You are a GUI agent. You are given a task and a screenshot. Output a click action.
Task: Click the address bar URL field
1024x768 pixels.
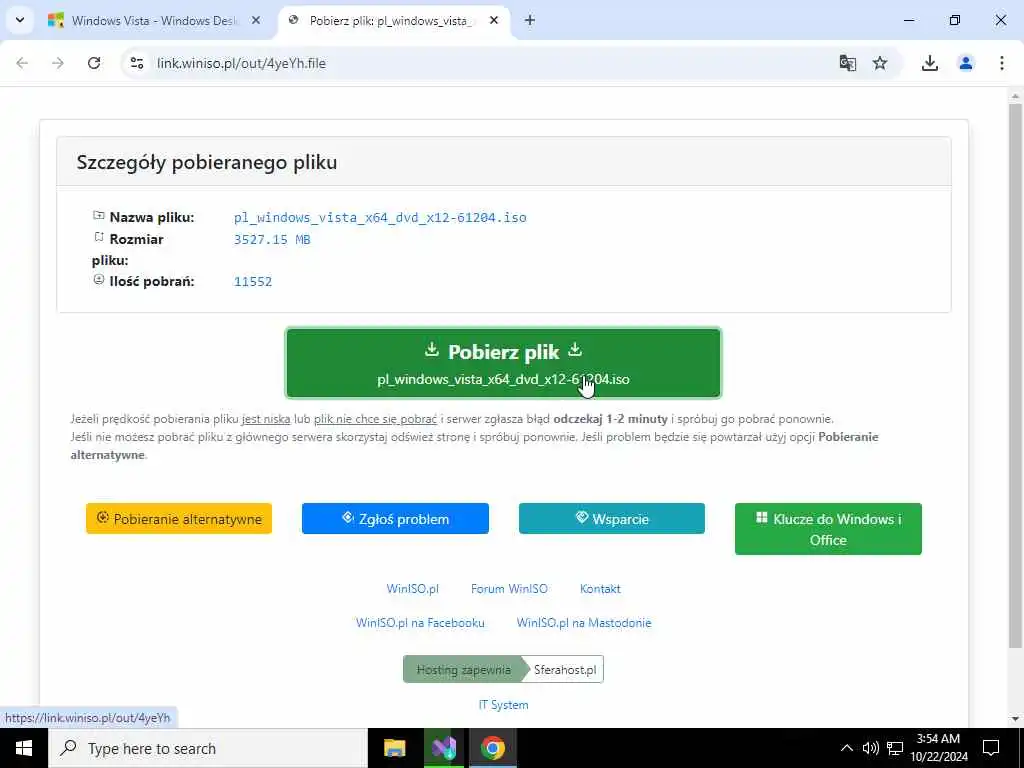point(483,63)
